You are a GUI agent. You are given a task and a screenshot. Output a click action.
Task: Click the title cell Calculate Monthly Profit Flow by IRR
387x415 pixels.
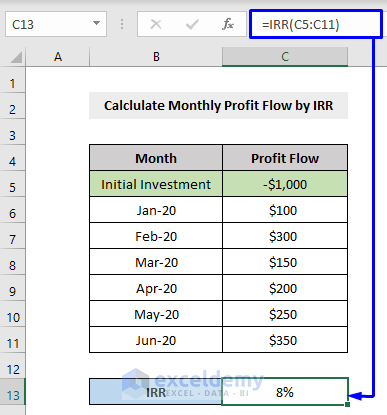click(218, 106)
